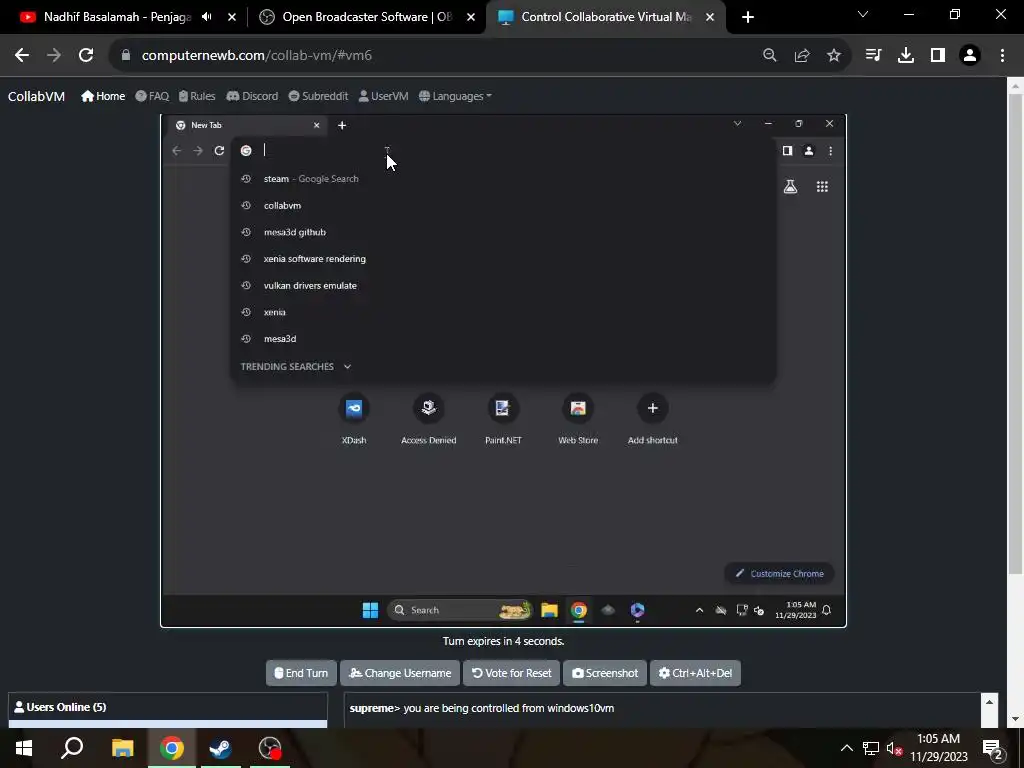Select the 'xenia' history suggestion
Image resolution: width=1024 pixels, height=768 pixels.
click(x=503, y=312)
